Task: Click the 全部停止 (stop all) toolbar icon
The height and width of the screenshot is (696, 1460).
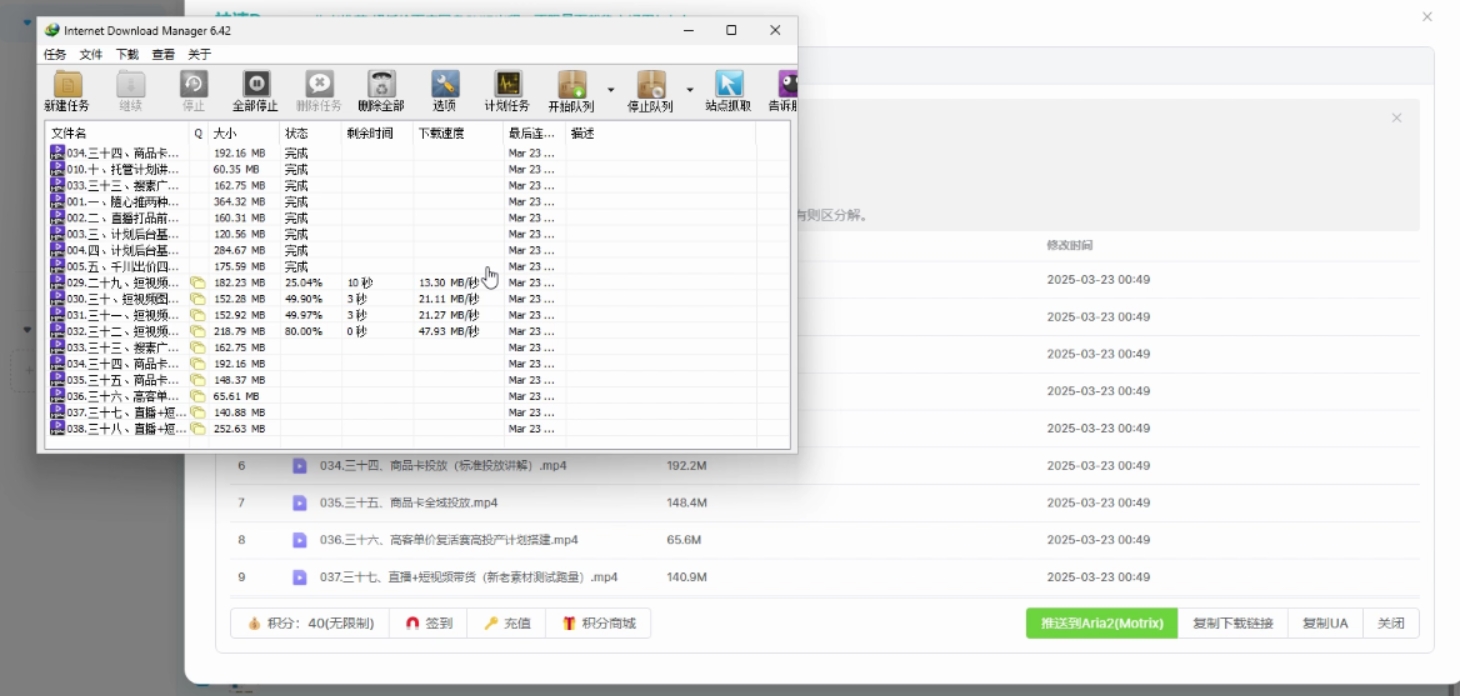Action: [256, 84]
